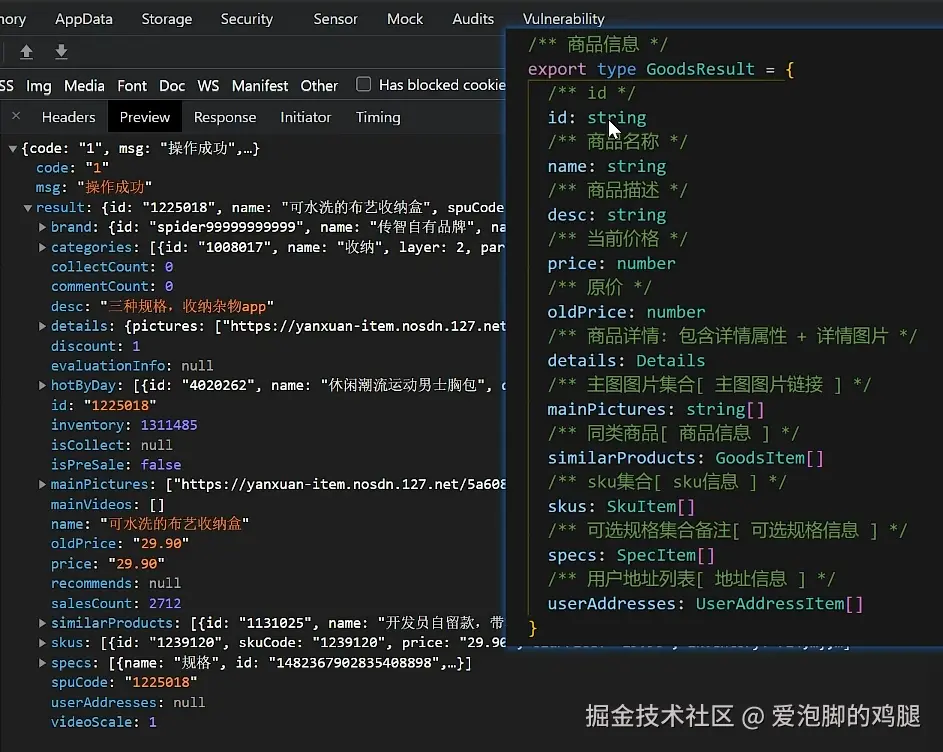This screenshot has width=943, height=752.
Task: Click the discount: 1 row
Action: coord(96,346)
